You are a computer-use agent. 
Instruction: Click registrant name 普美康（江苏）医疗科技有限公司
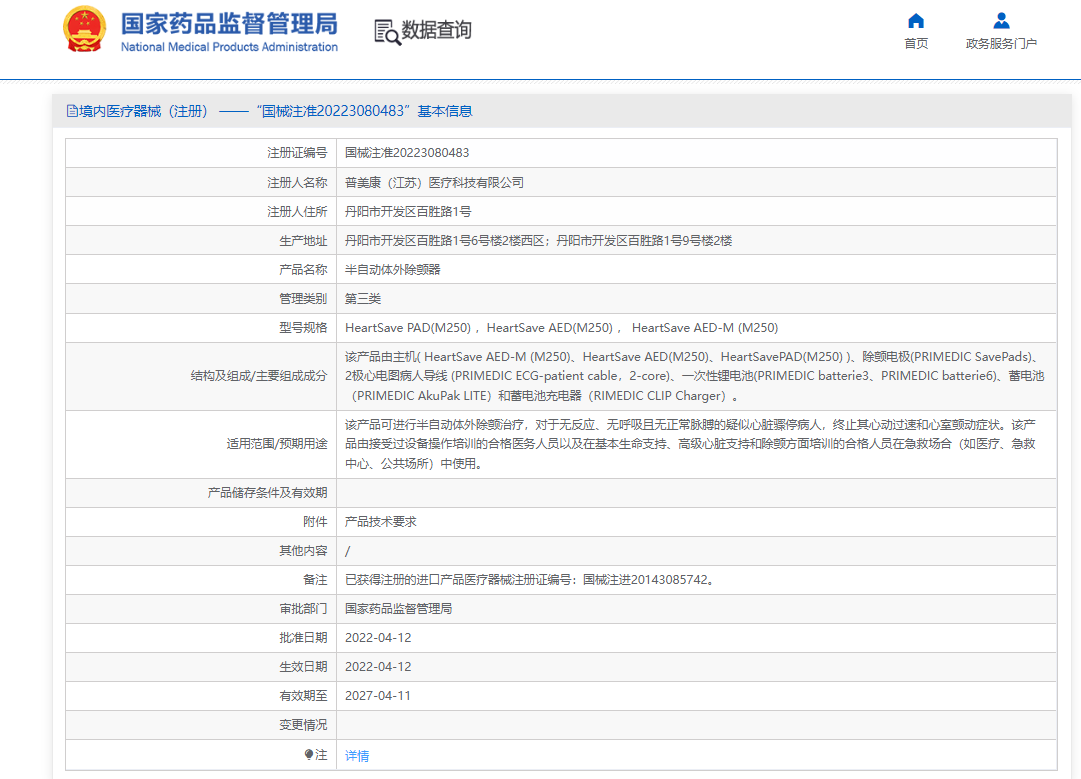[434, 183]
